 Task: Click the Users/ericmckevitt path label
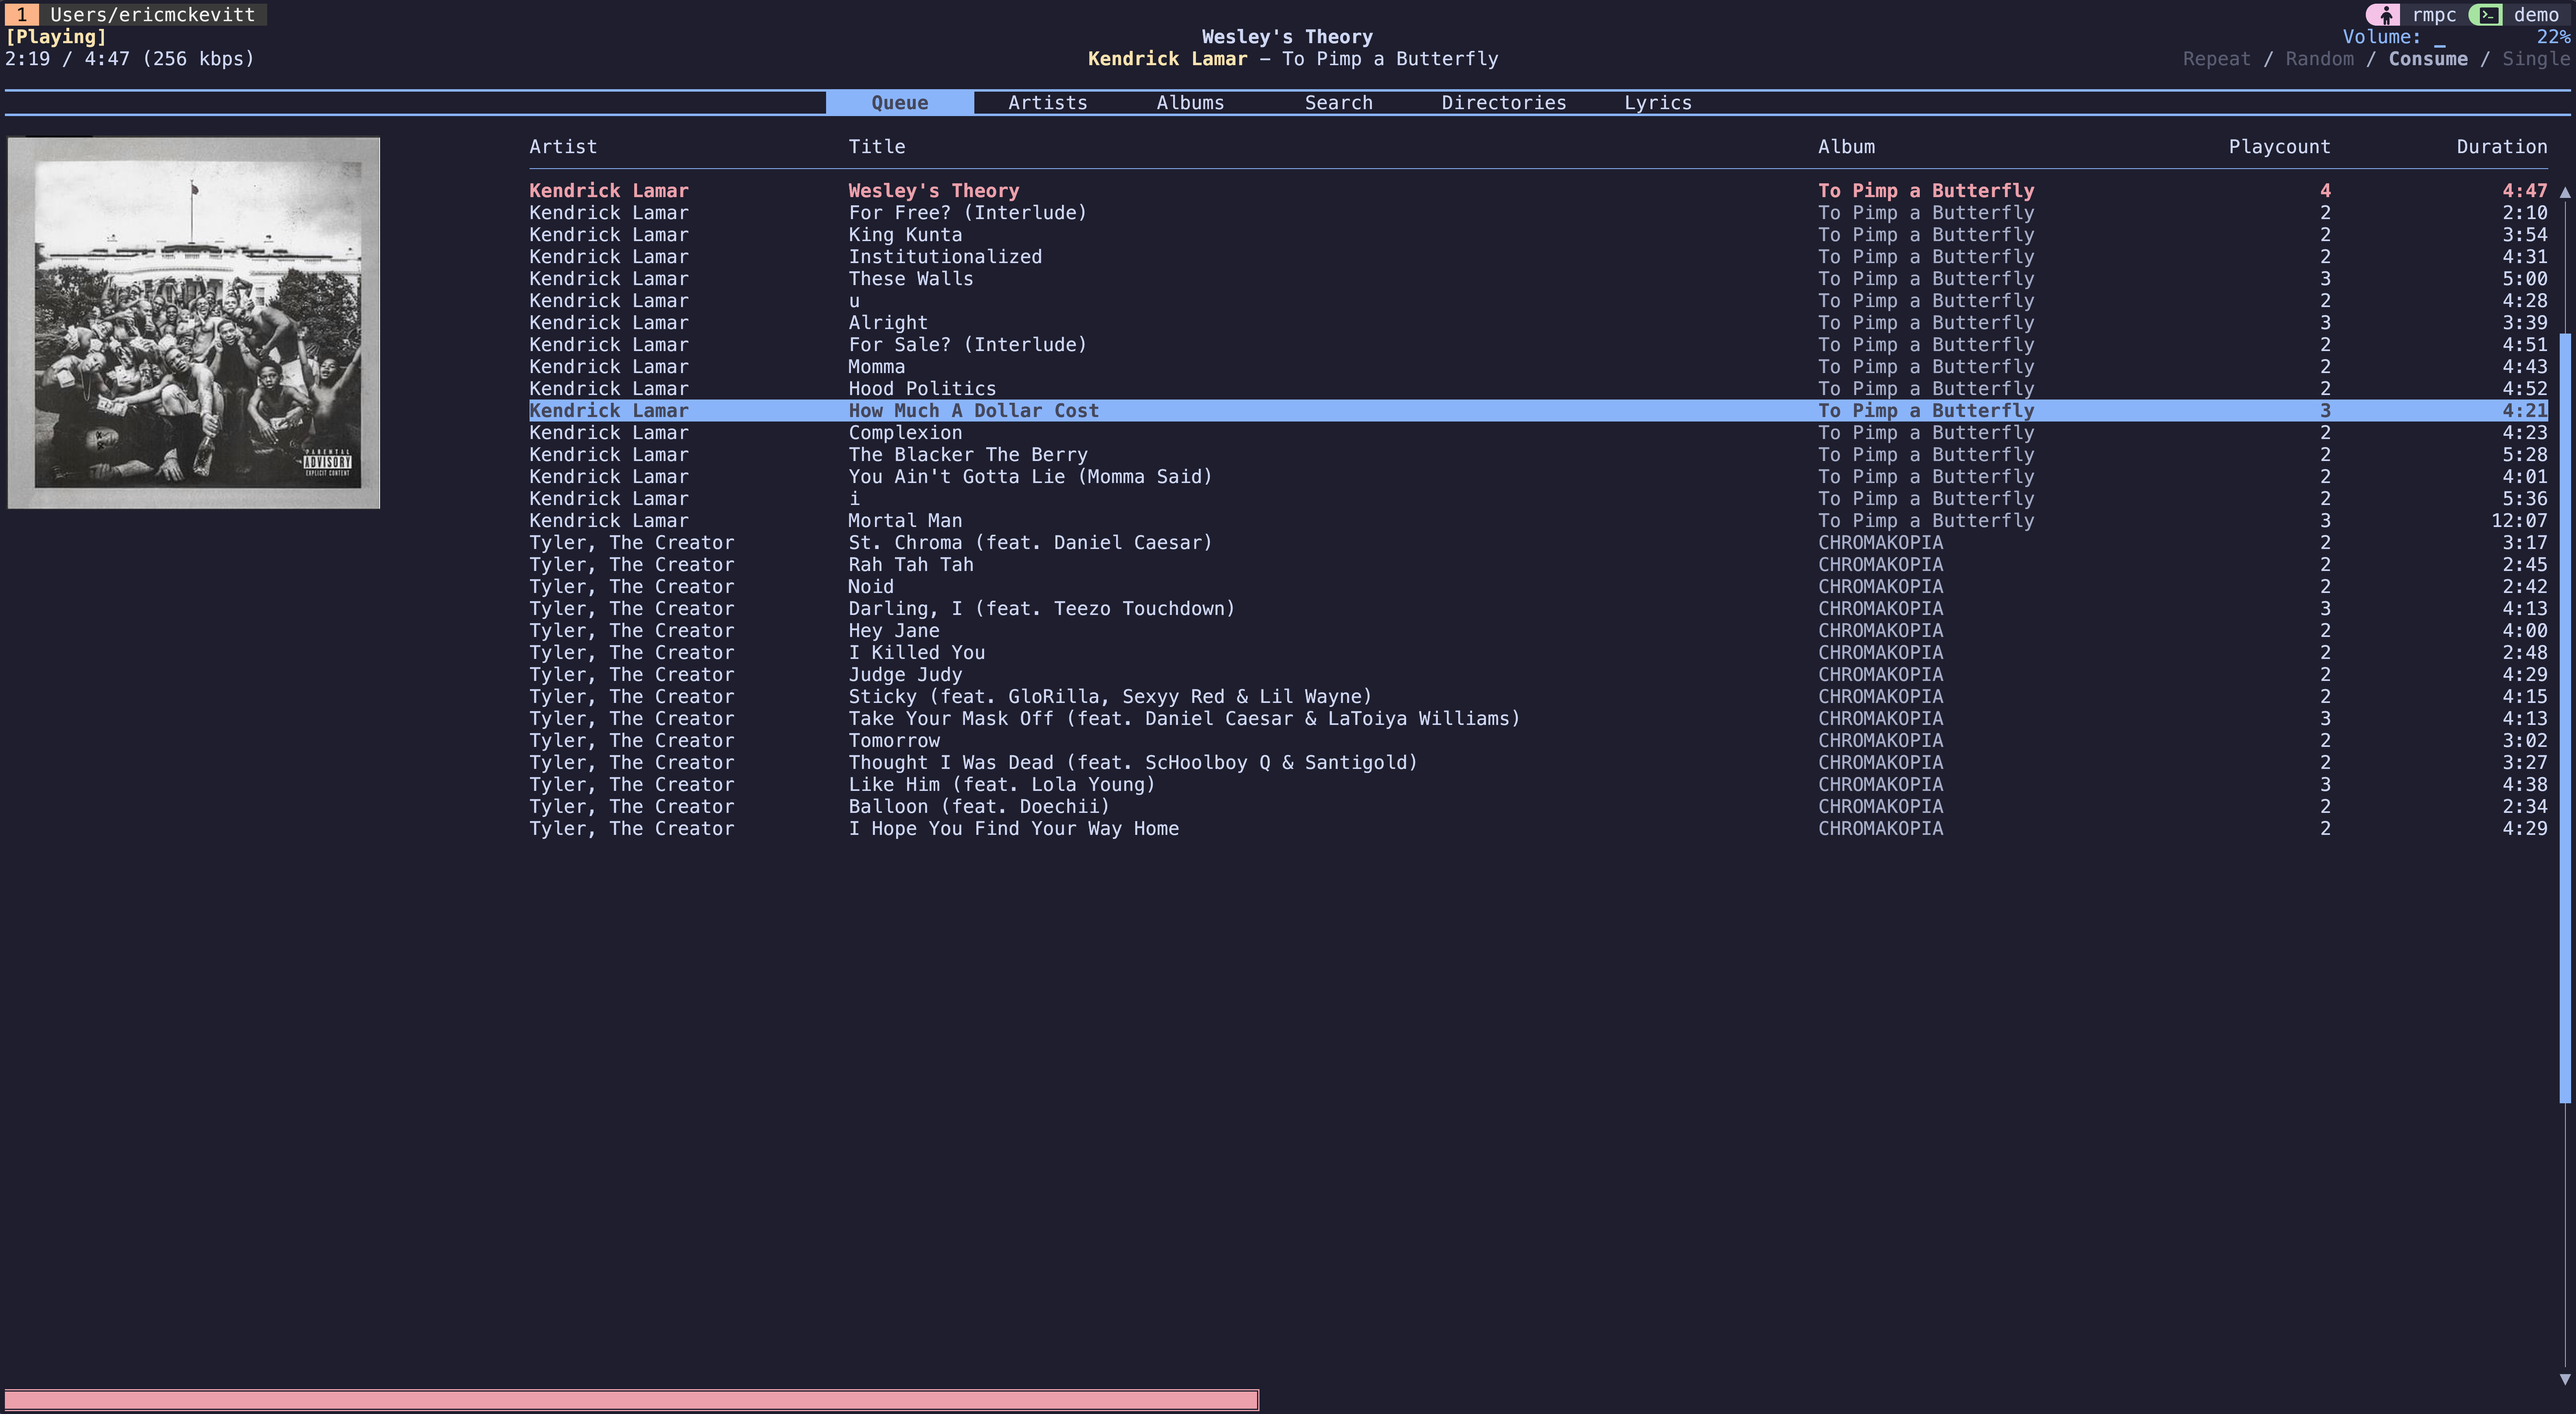click(x=153, y=15)
